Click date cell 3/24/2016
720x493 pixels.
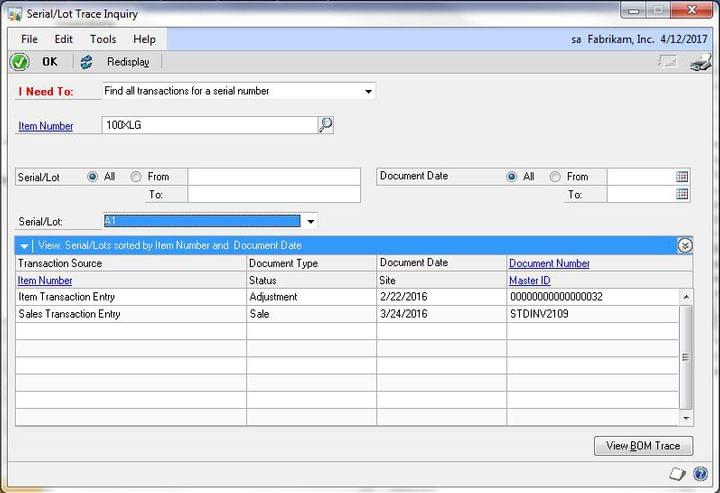(x=441, y=314)
